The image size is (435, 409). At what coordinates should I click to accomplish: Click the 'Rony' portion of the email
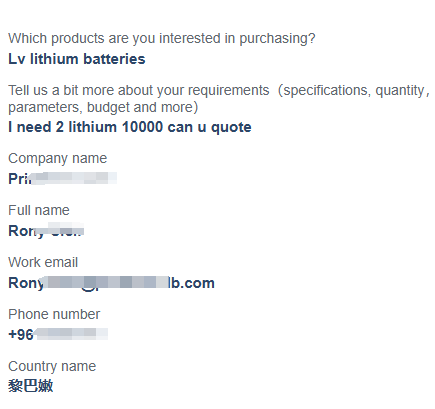click(26, 283)
